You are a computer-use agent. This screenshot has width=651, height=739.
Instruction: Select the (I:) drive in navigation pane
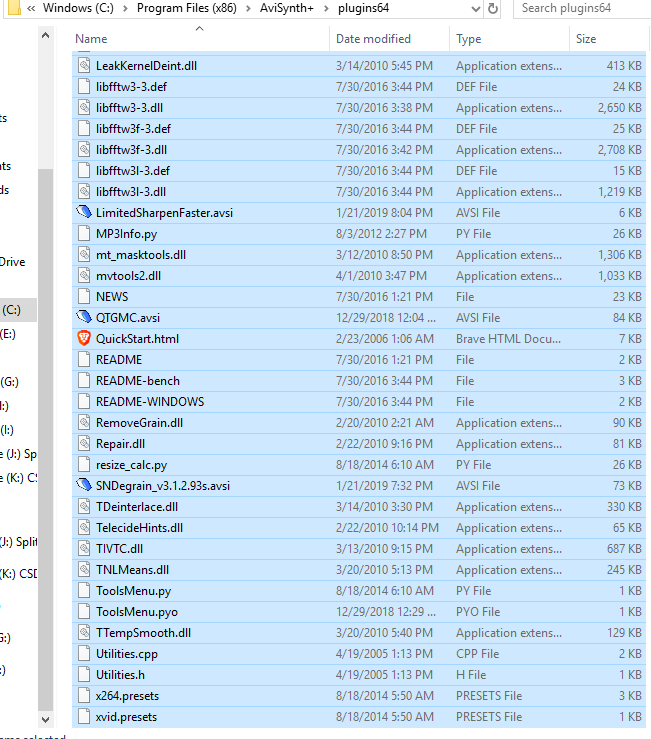point(7,429)
